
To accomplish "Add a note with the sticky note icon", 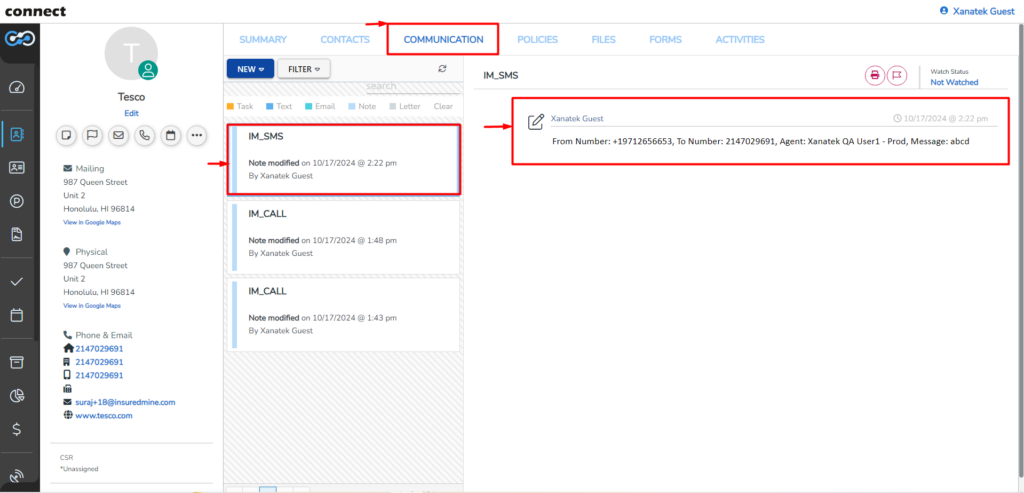I will (66, 136).
